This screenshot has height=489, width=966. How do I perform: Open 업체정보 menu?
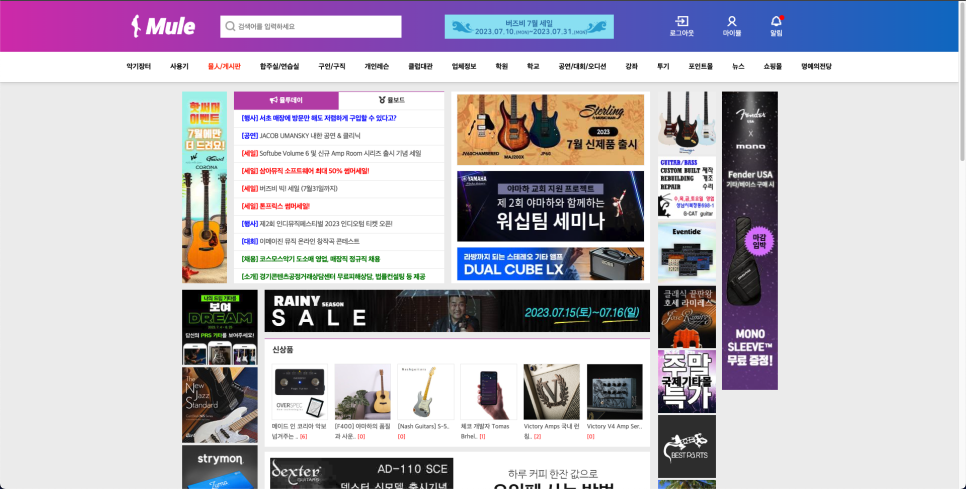464,67
